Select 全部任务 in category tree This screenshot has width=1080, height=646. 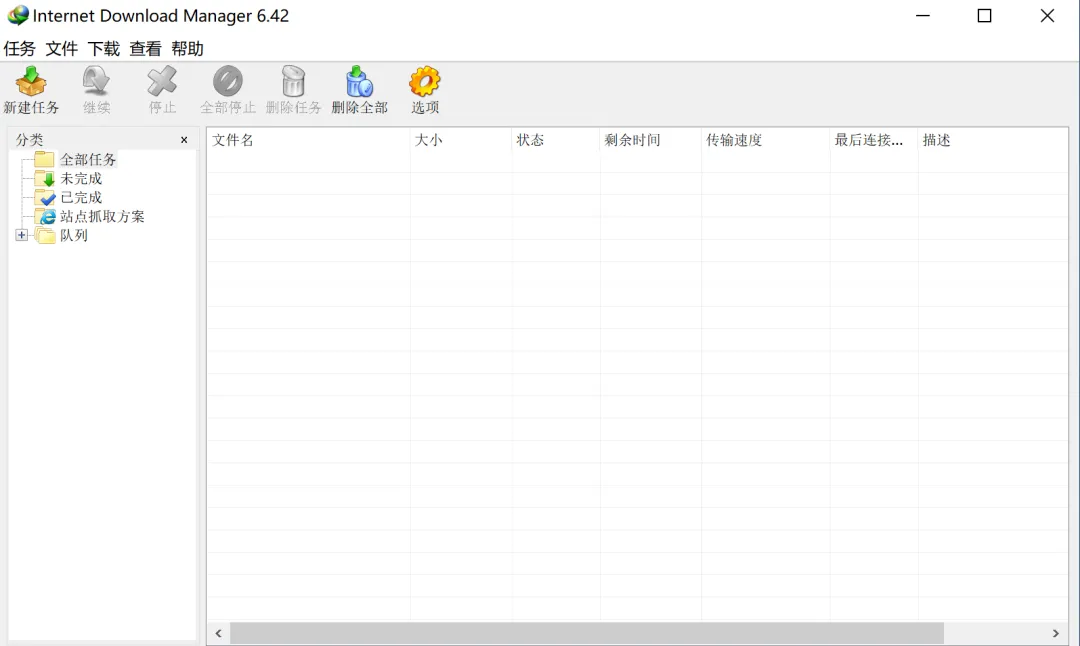[88, 159]
